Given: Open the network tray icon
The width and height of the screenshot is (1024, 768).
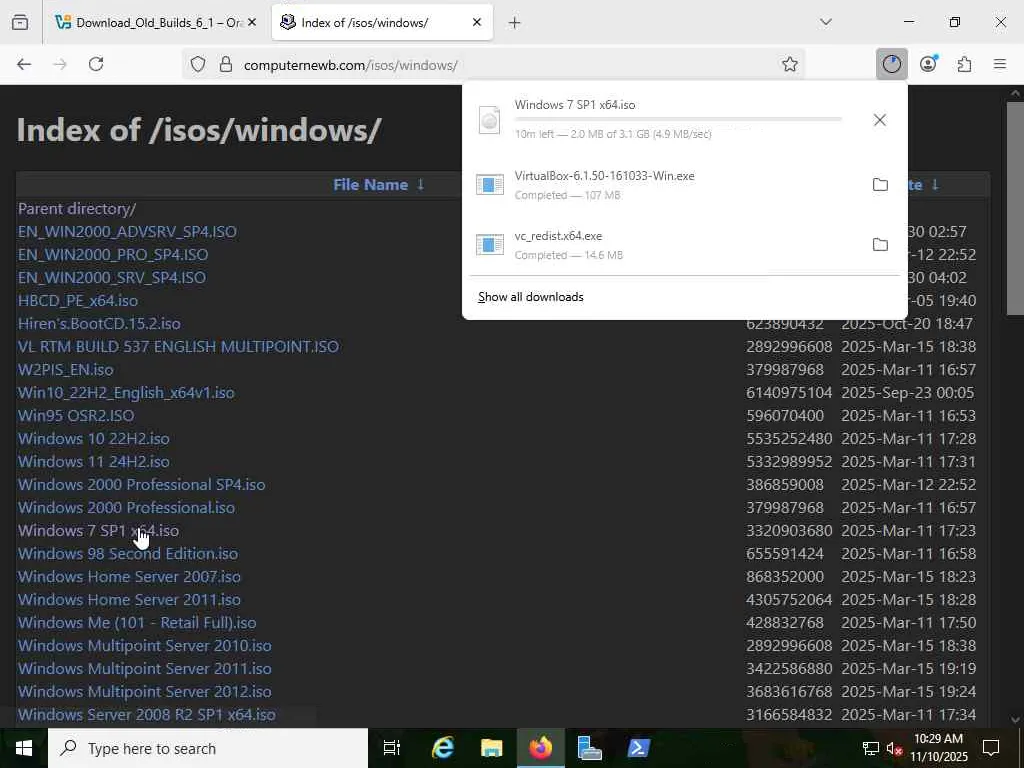Looking at the screenshot, I should tap(871, 748).
